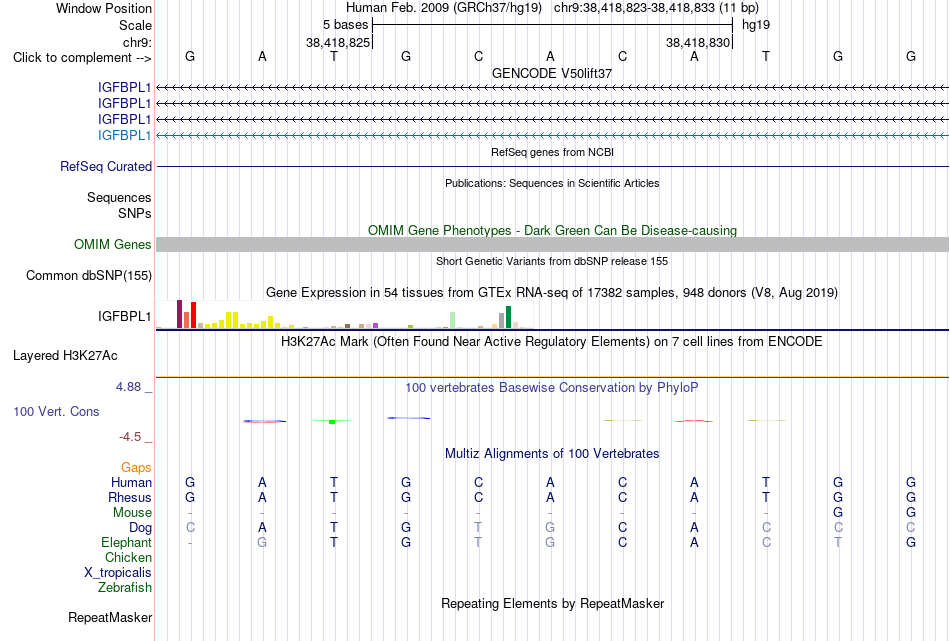Click the tall dark purple GTEx expression bar
The width and height of the screenshot is (950, 641).
pyautogui.click(x=179, y=314)
